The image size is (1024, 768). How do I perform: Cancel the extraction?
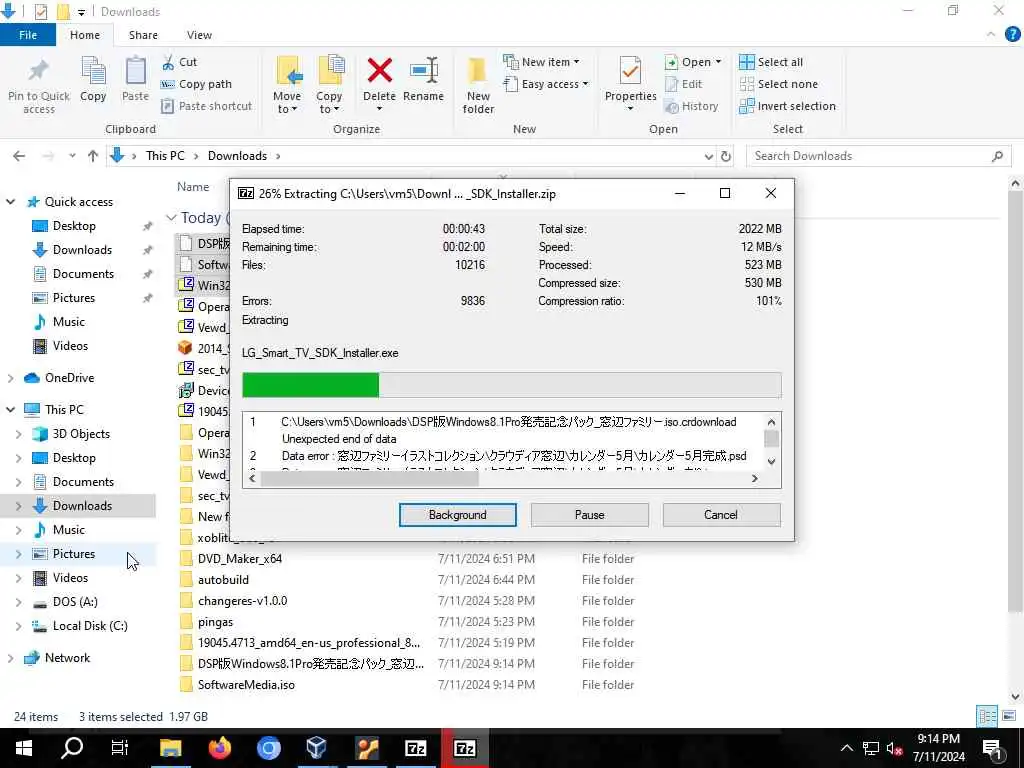(721, 515)
